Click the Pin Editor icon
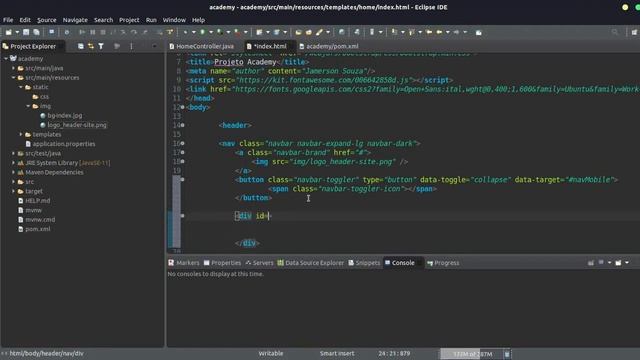640x360 pixels. coord(478,32)
